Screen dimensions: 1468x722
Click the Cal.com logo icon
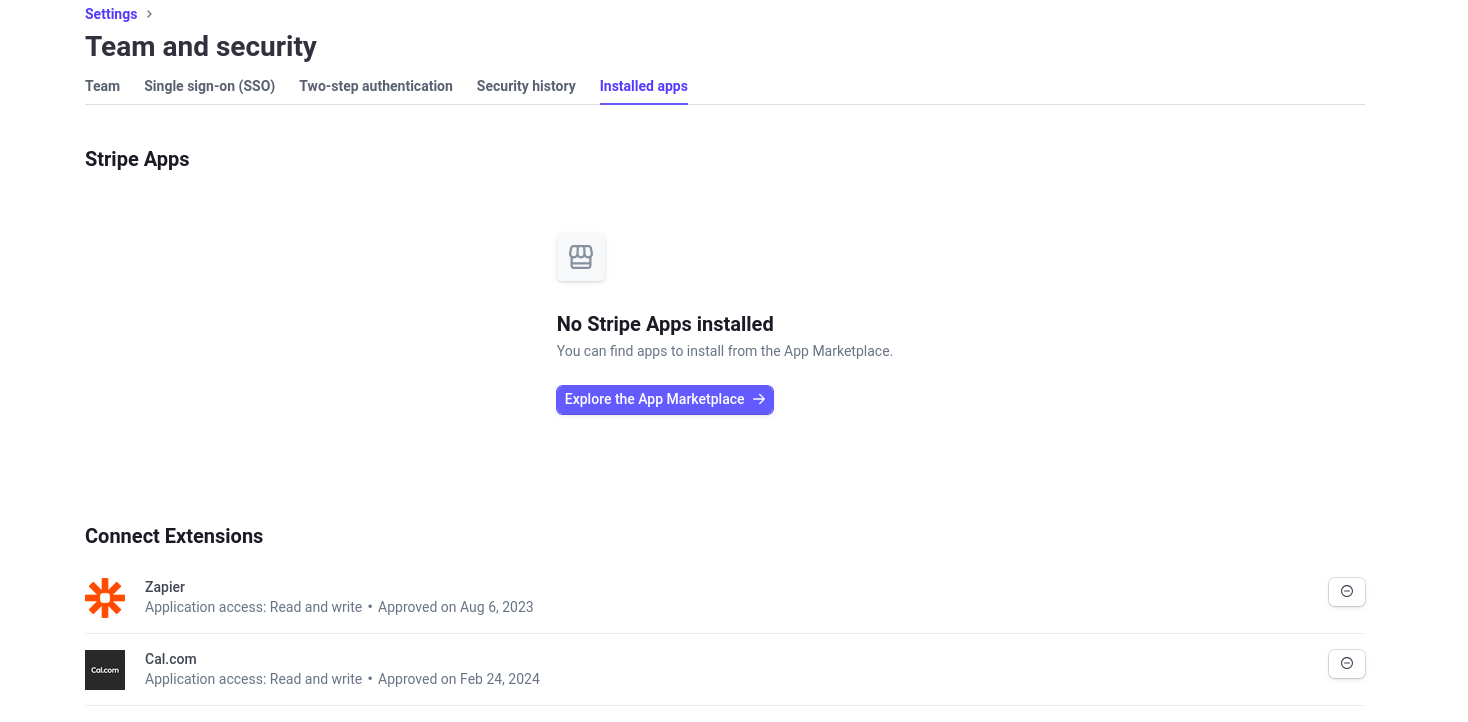[105, 670]
